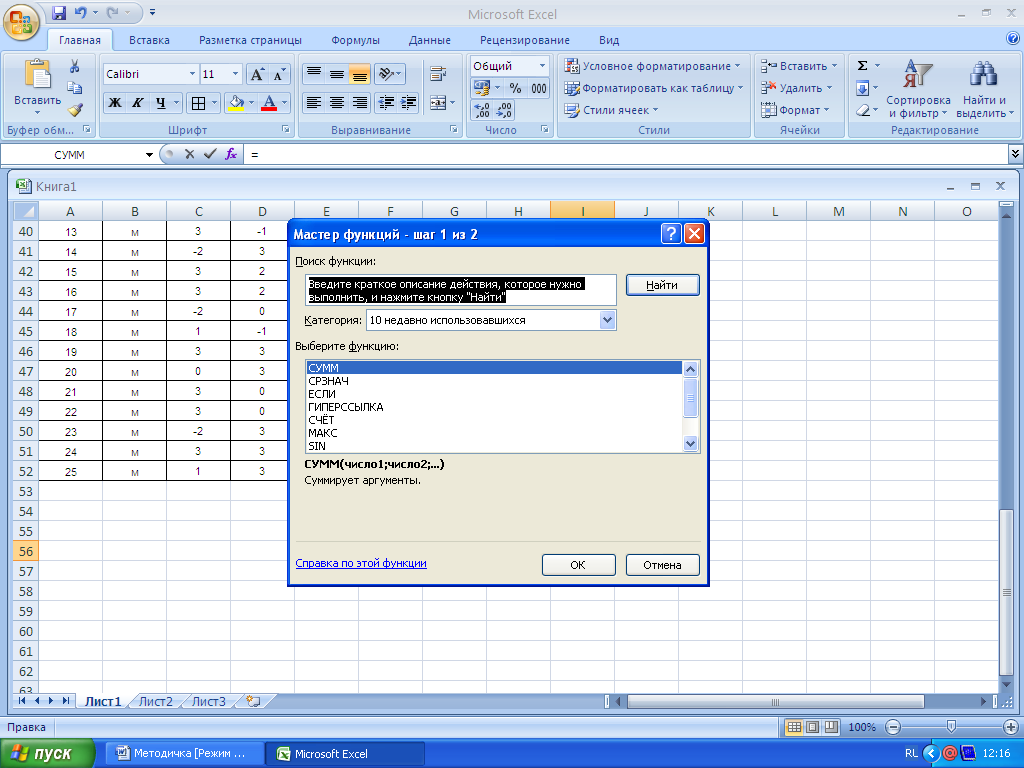This screenshot has width=1024, height=768.
Task: Open the Категория dropdown in dialog
Action: [x=607, y=320]
